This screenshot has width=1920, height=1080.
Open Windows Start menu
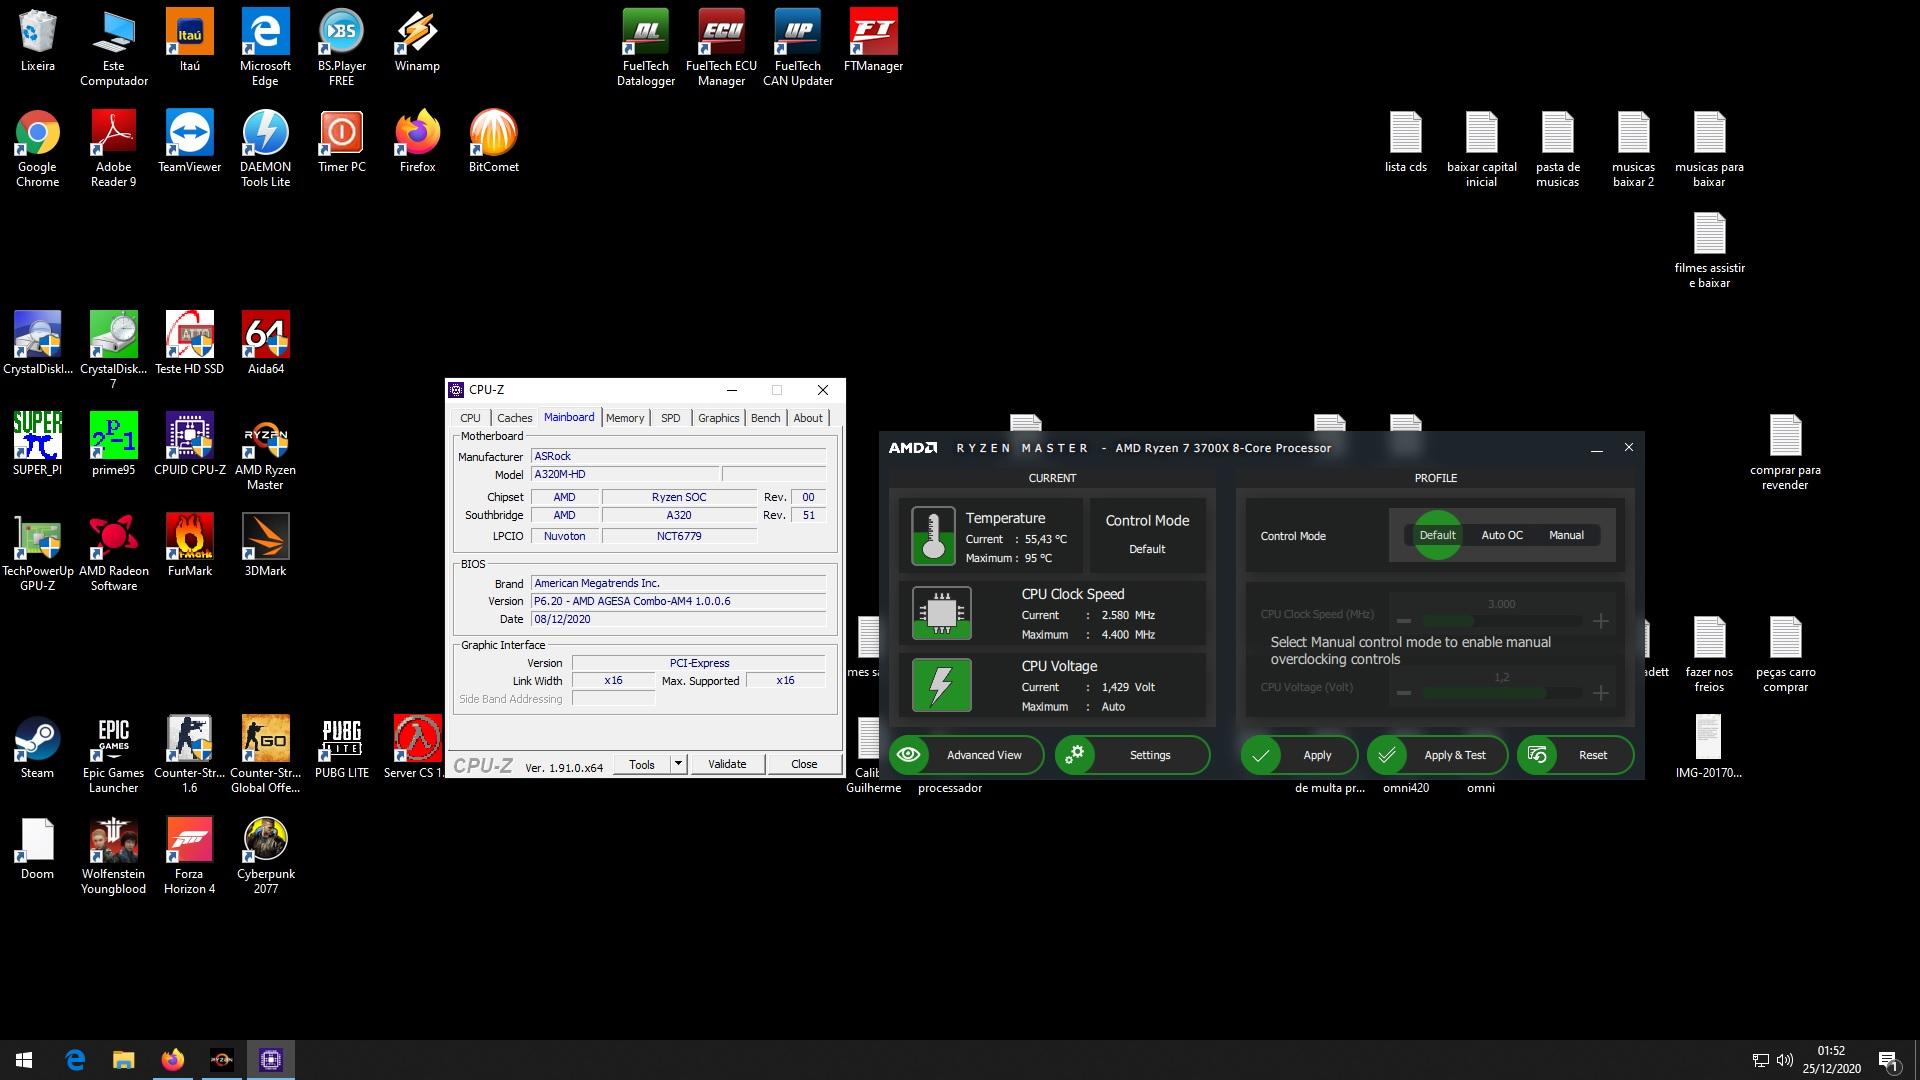click(x=24, y=1059)
